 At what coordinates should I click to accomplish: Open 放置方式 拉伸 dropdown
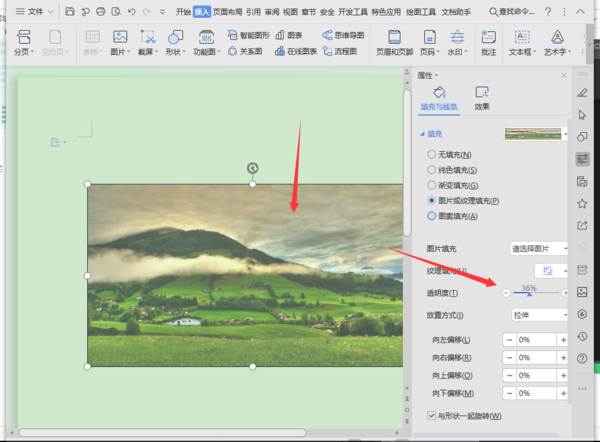pyautogui.click(x=539, y=315)
